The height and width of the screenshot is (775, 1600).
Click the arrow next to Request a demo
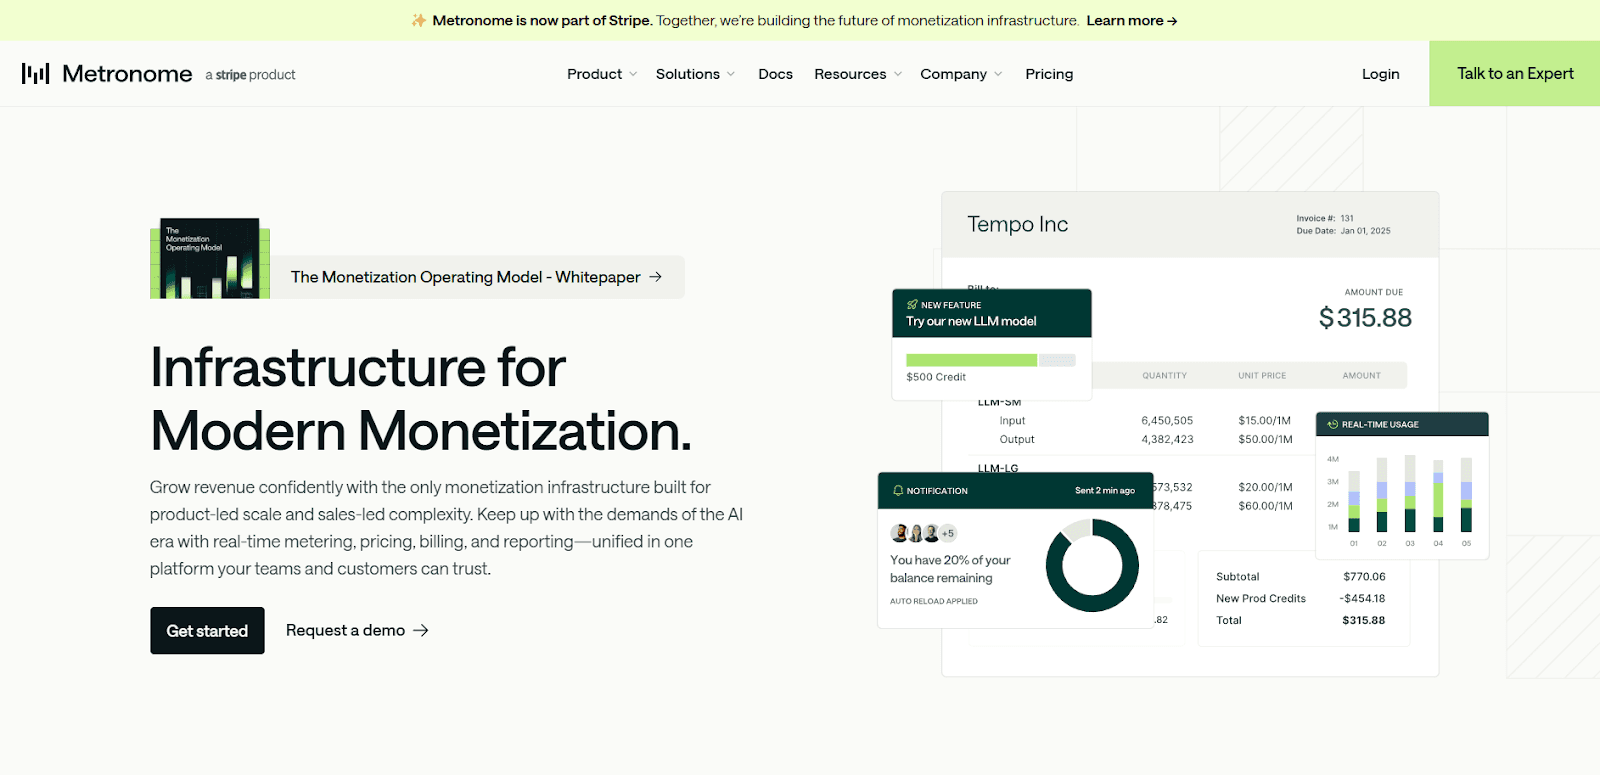click(421, 630)
